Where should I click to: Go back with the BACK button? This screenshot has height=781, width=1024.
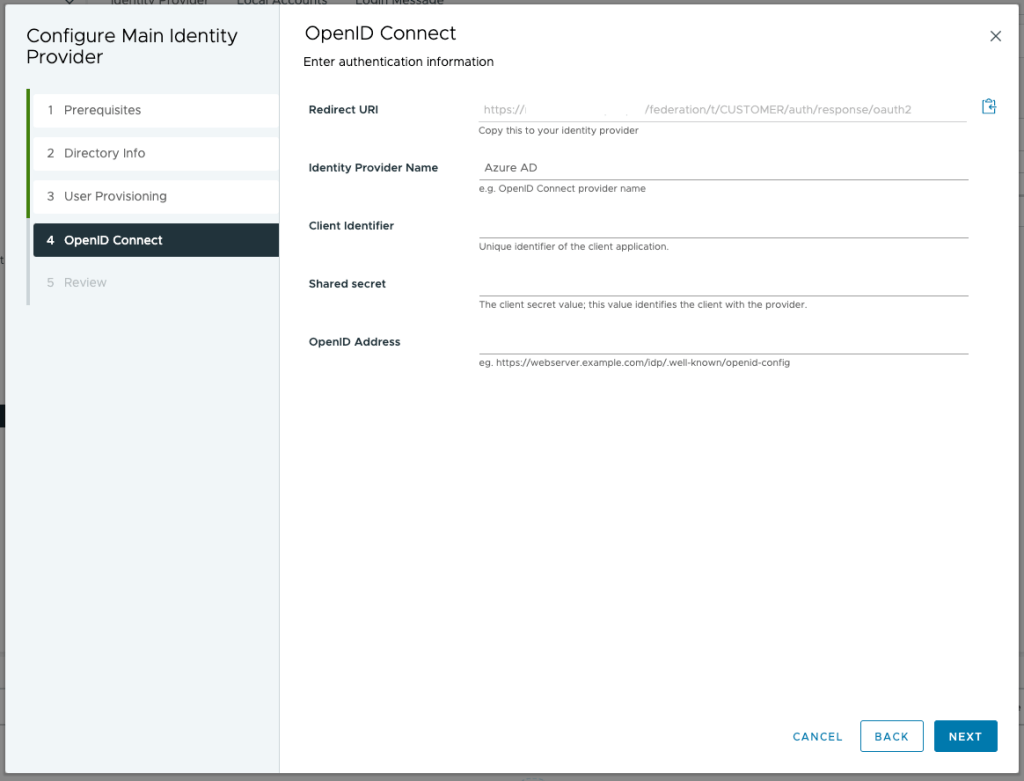coord(891,736)
